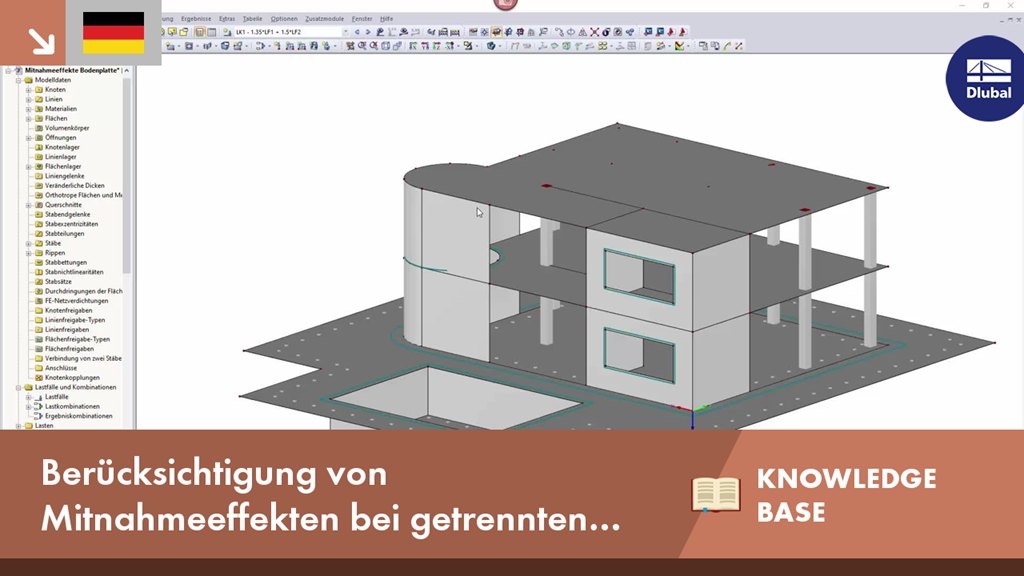The width and height of the screenshot is (1024, 576).
Task: Collapse the Modelldaten tree branch
Action: pyautogui.click(x=20, y=79)
